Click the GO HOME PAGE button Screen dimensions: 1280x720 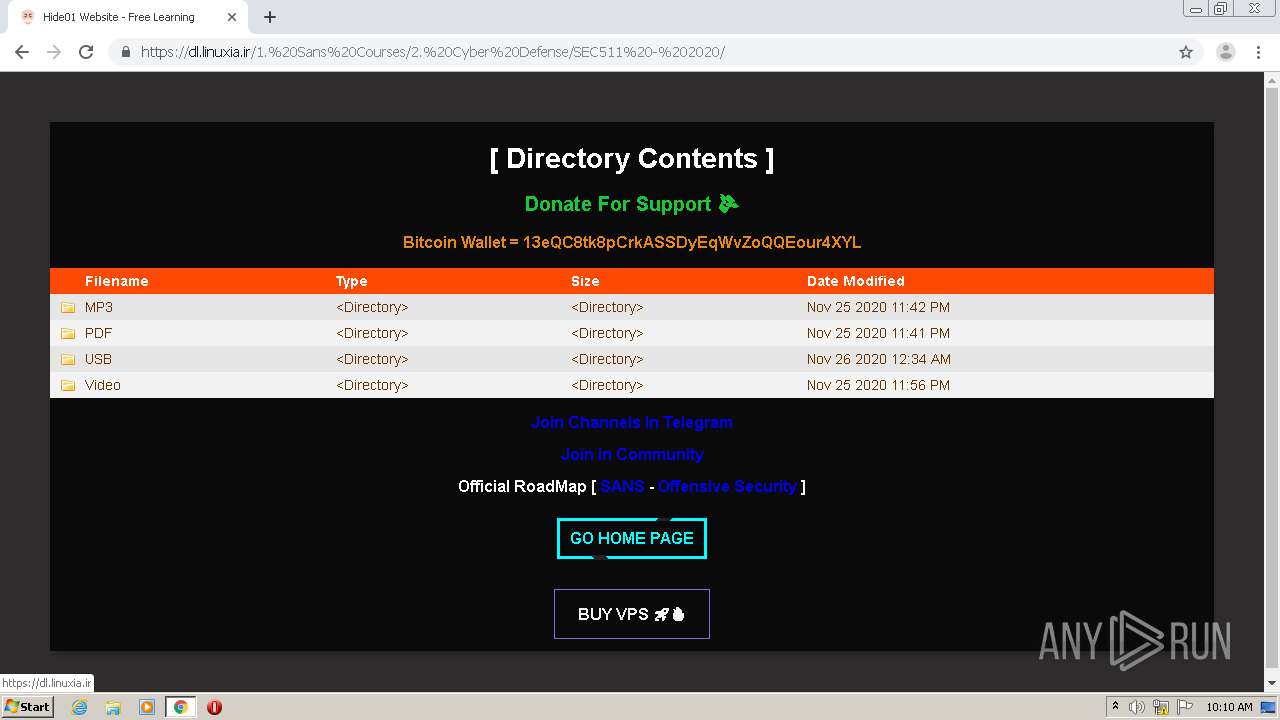click(632, 538)
